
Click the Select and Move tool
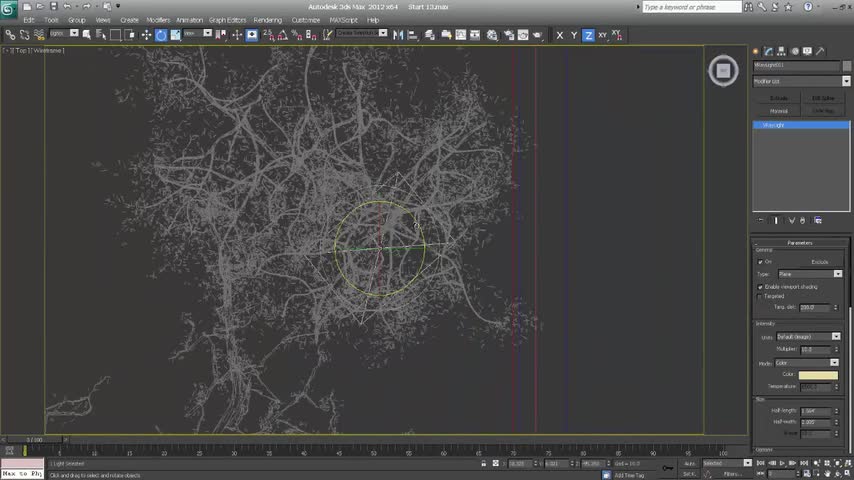[x=146, y=35]
